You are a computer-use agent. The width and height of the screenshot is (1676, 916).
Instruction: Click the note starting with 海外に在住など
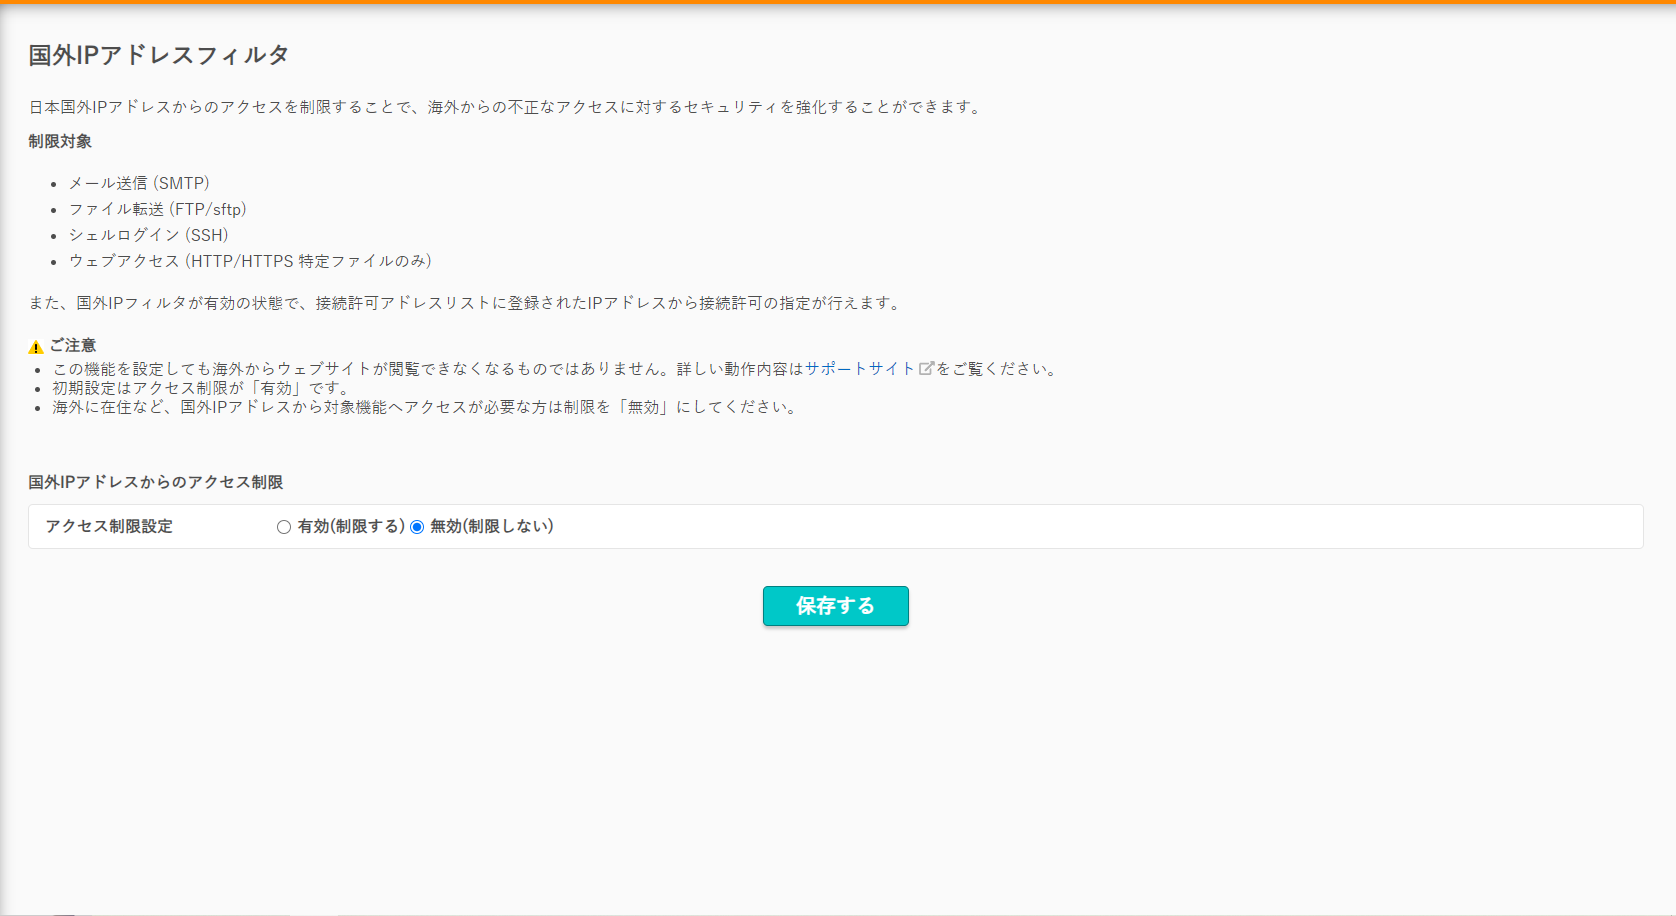coord(425,407)
